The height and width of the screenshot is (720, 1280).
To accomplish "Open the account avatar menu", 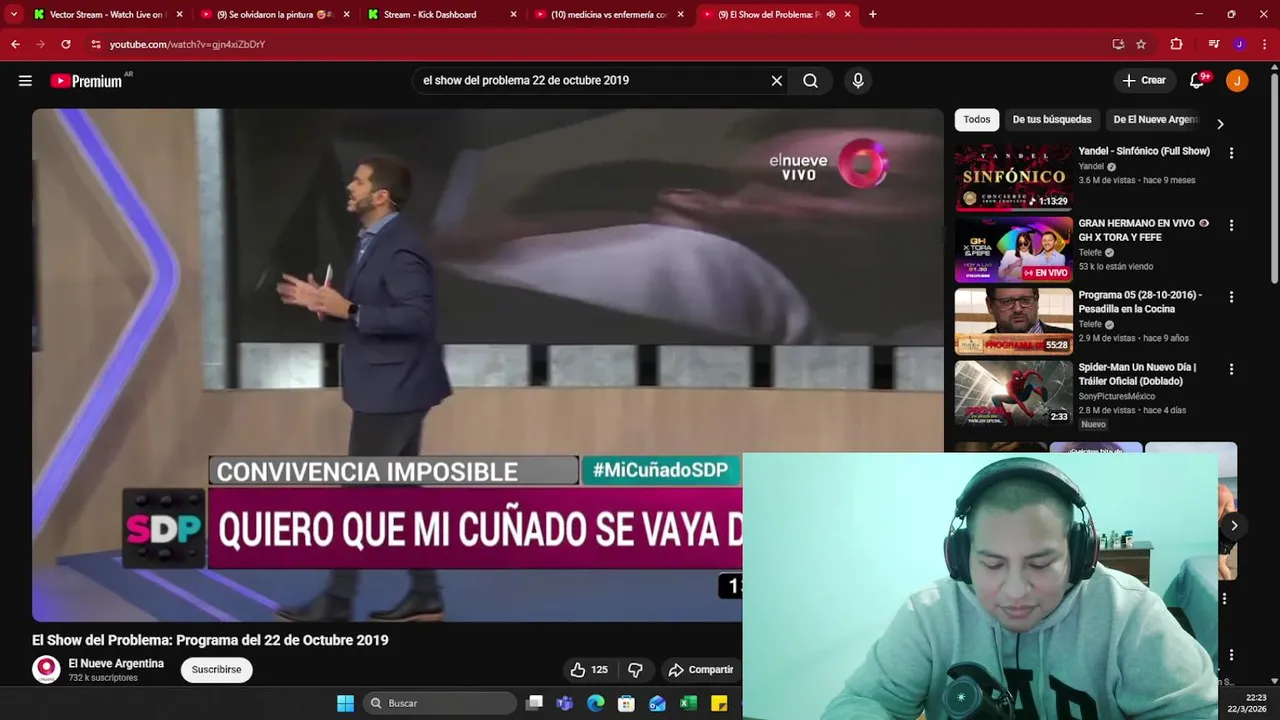I will [1237, 81].
